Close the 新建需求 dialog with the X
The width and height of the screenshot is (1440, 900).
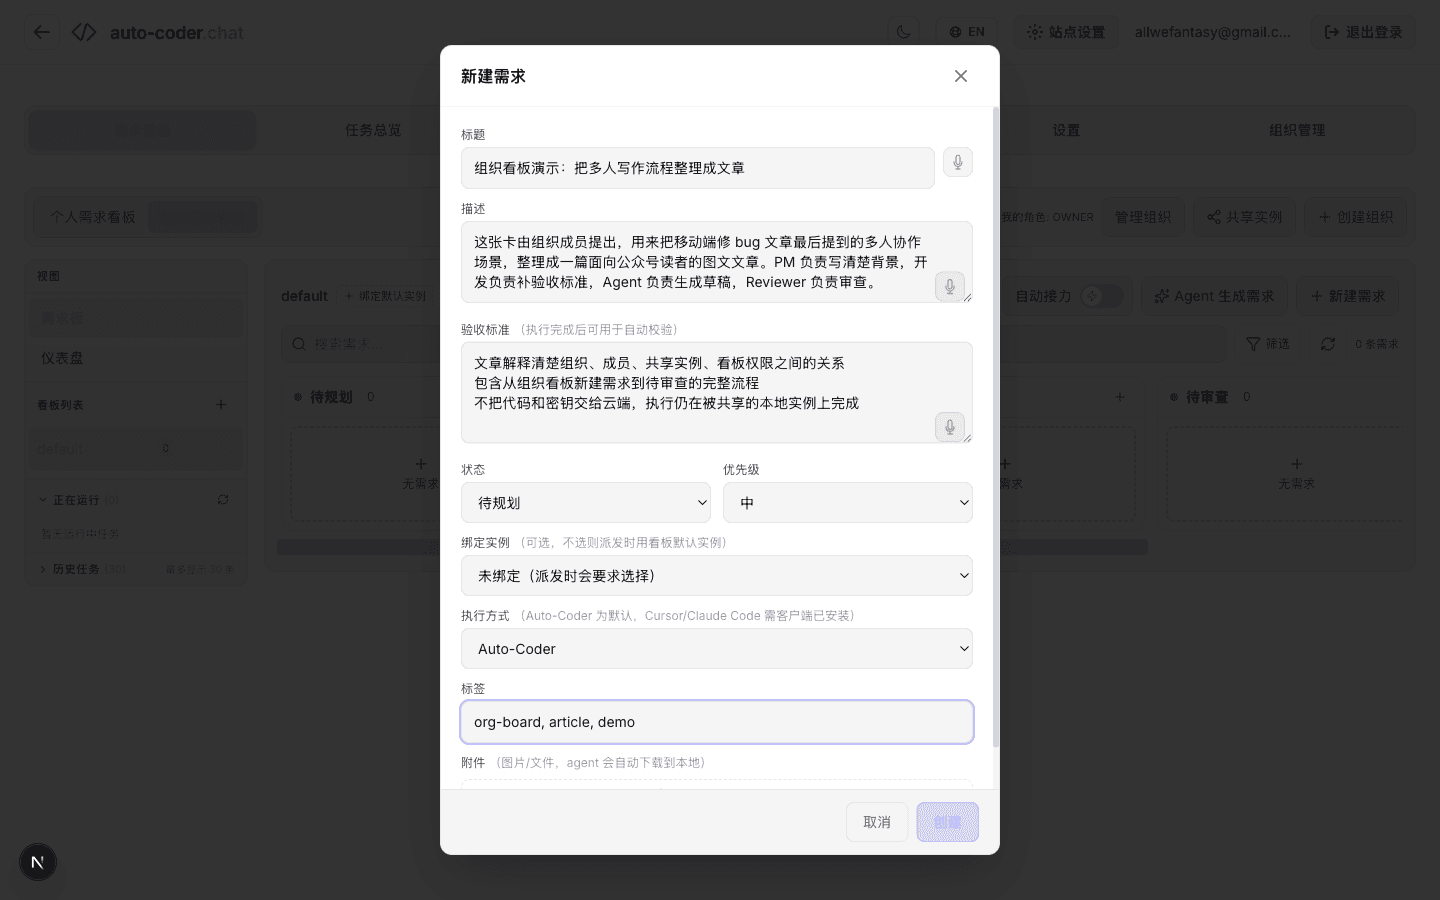click(x=960, y=76)
